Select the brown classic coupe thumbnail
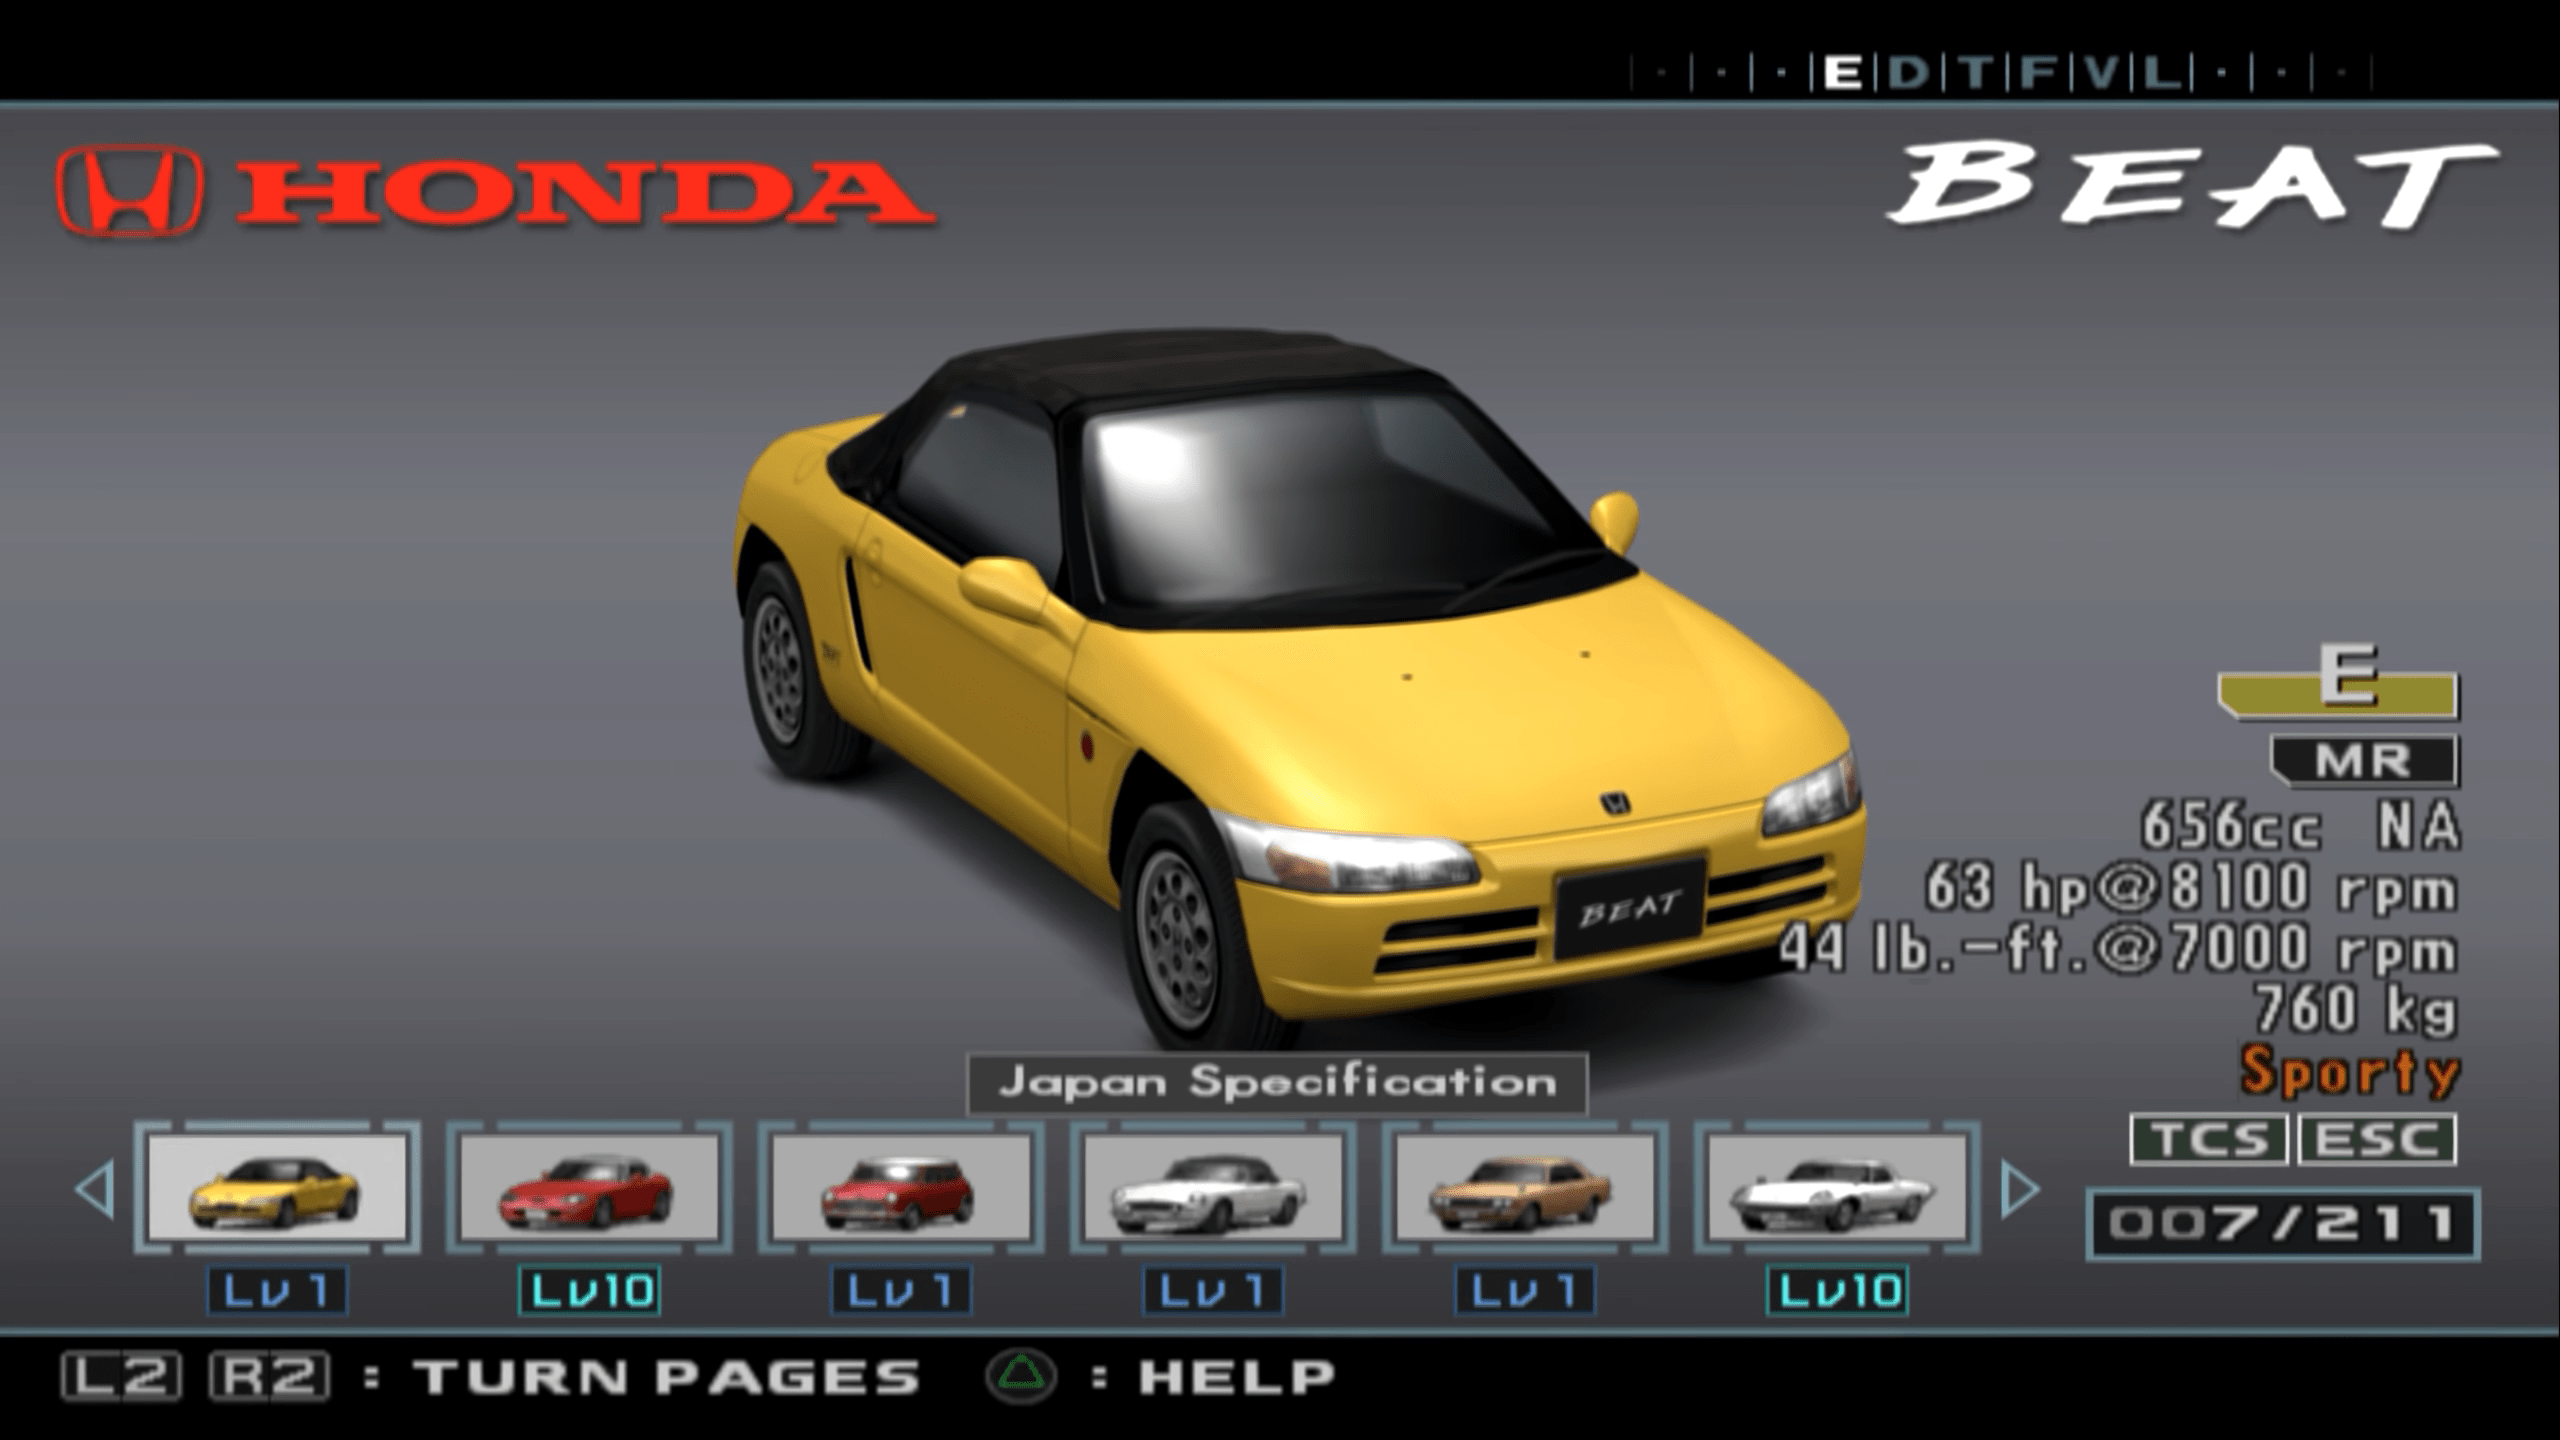The image size is (2560, 1440). [x=1524, y=1187]
